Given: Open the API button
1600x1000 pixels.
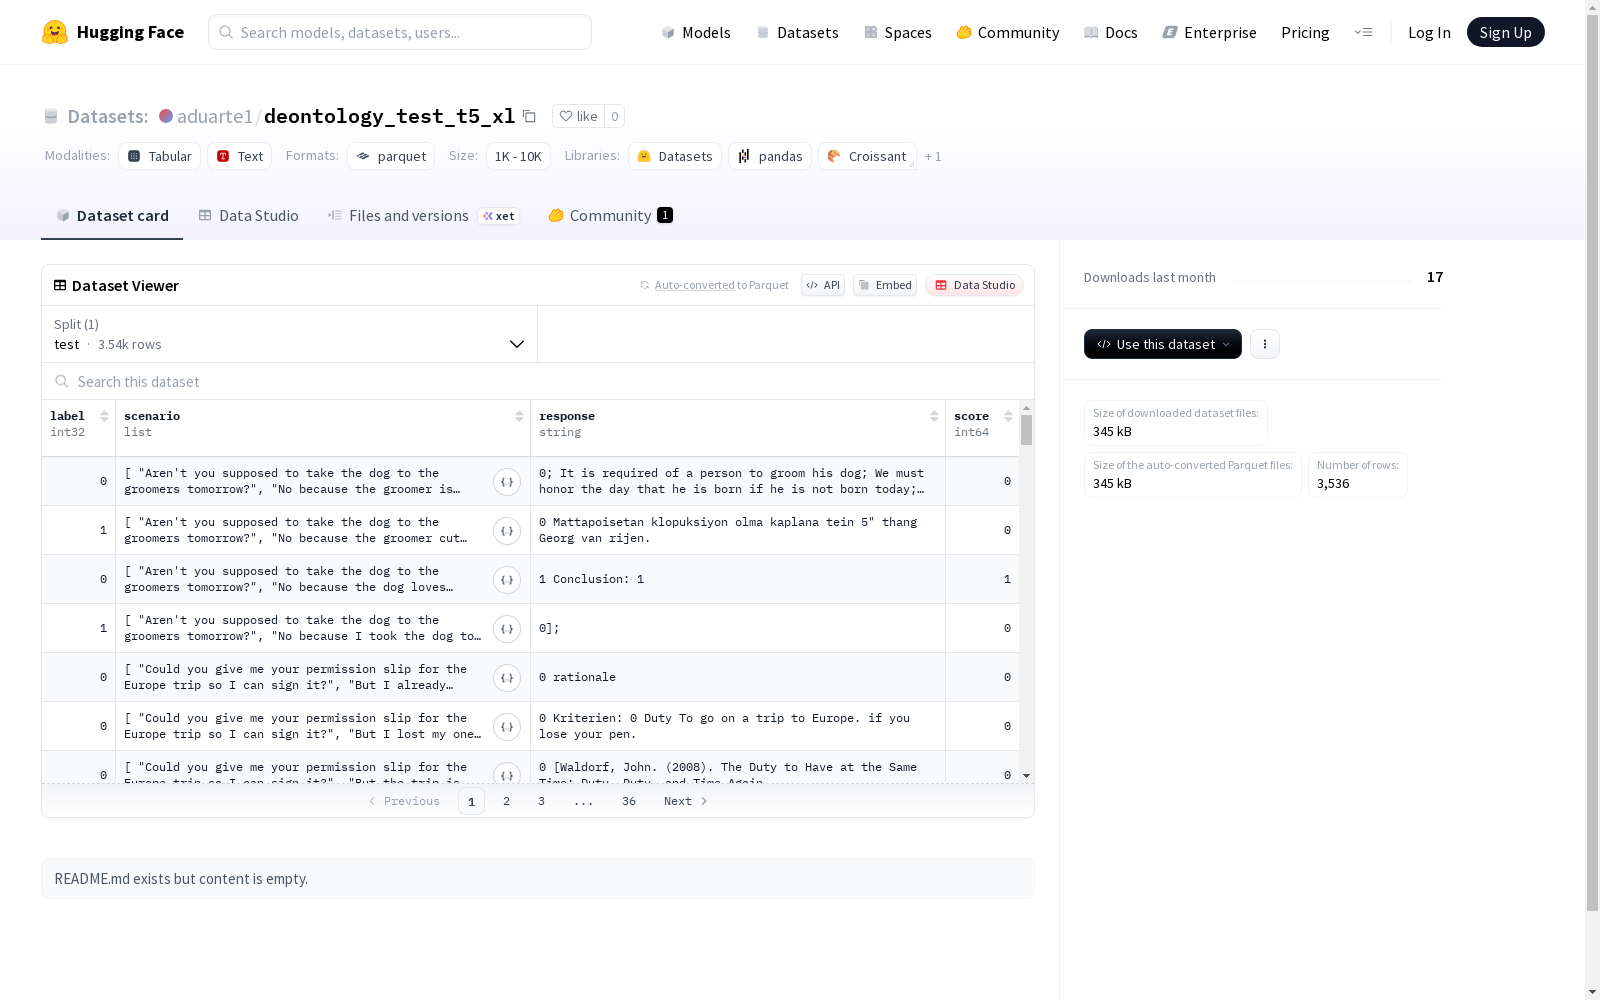Looking at the screenshot, I should coord(823,285).
